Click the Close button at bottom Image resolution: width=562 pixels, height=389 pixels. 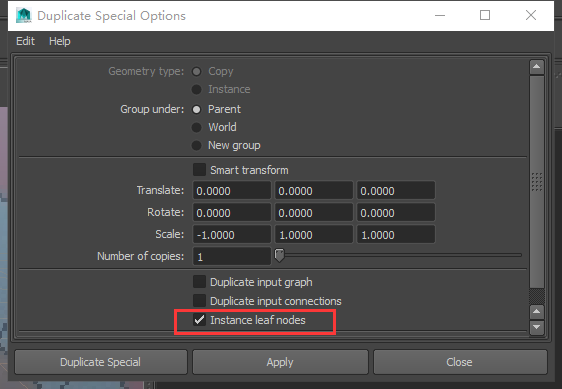pyautogui.click(x=460, y=362)
